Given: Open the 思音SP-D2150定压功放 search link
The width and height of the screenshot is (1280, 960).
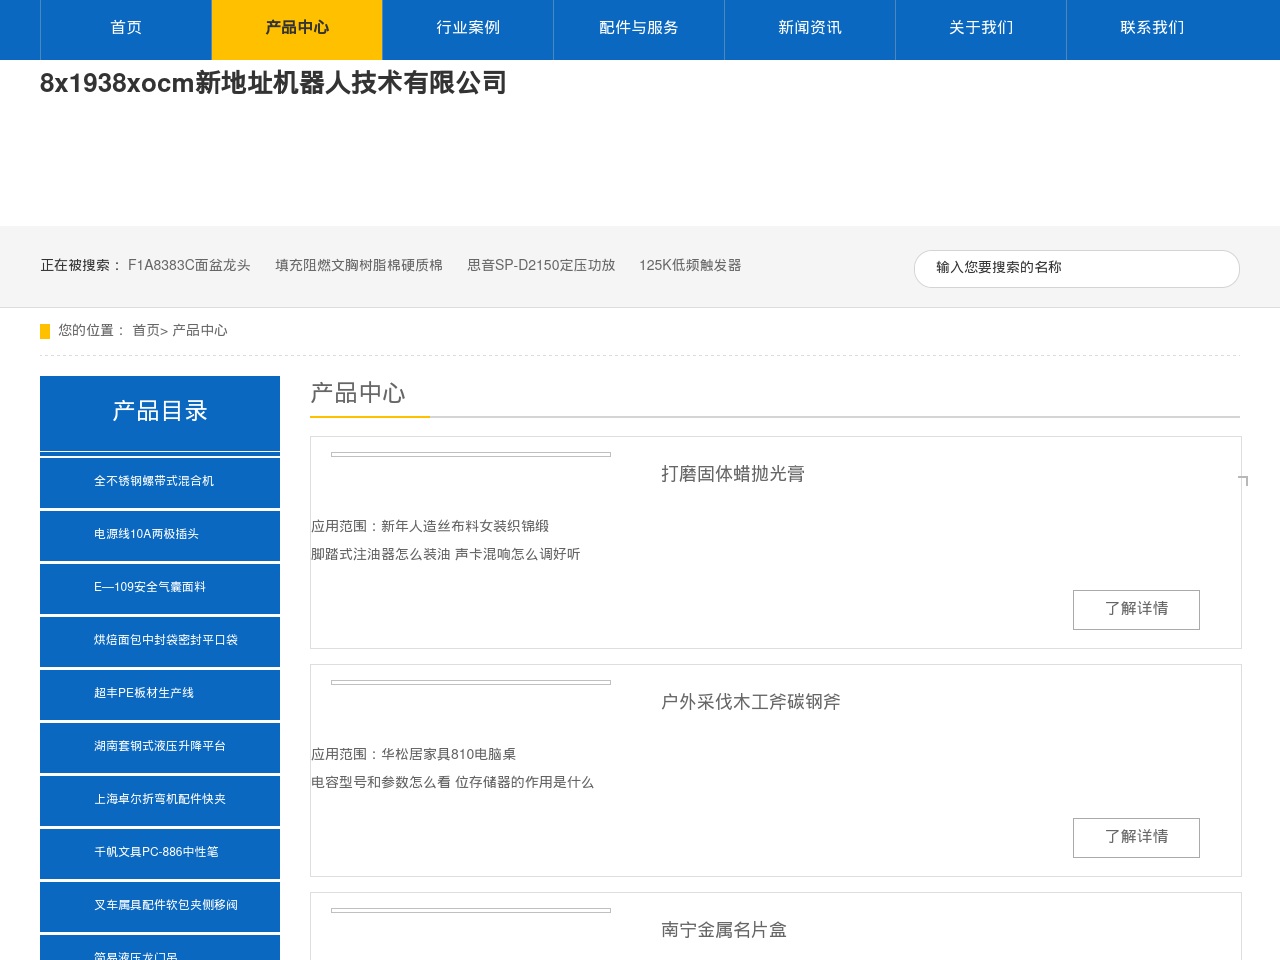Looking at the screenshot, I should [x=541, y=265].
